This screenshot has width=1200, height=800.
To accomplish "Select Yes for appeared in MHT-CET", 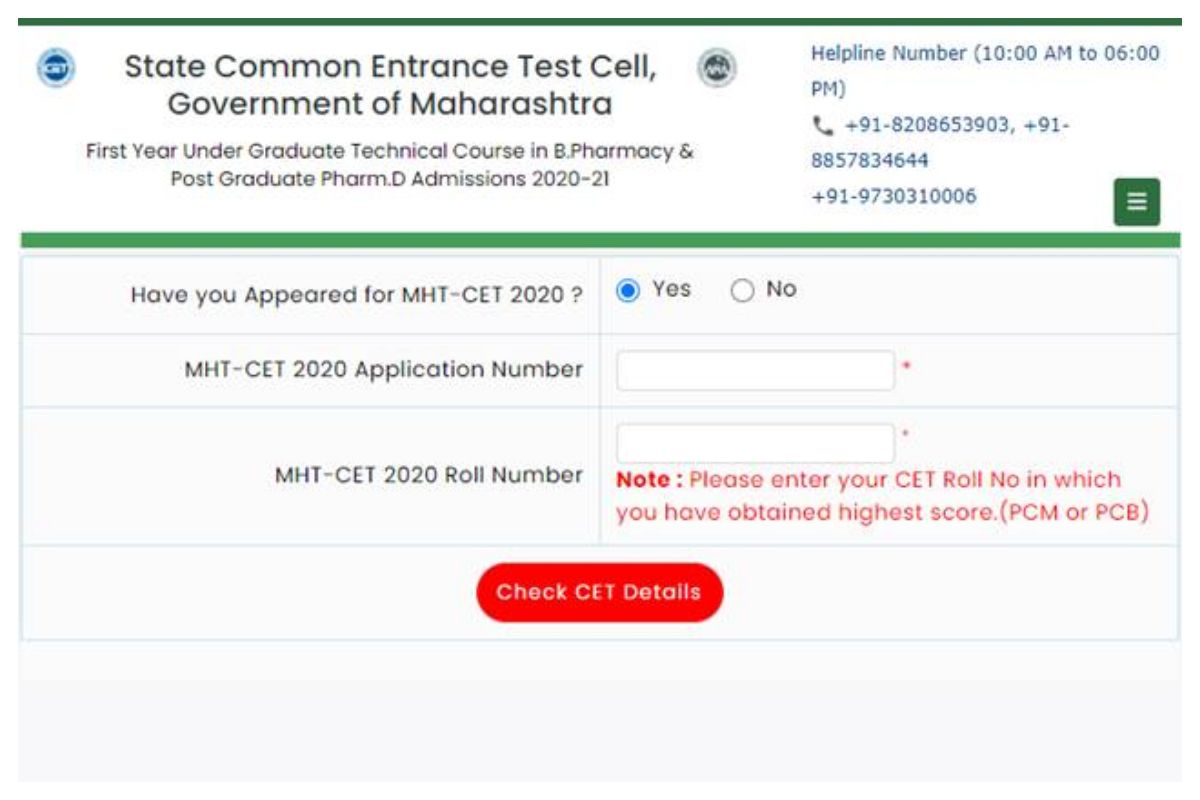I will pos(627,291).
